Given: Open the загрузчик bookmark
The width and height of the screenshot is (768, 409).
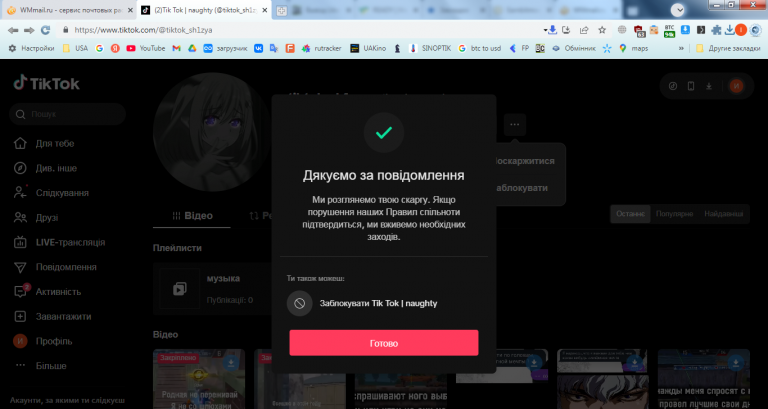Looking at the screenshot, I should coord(225,48).
